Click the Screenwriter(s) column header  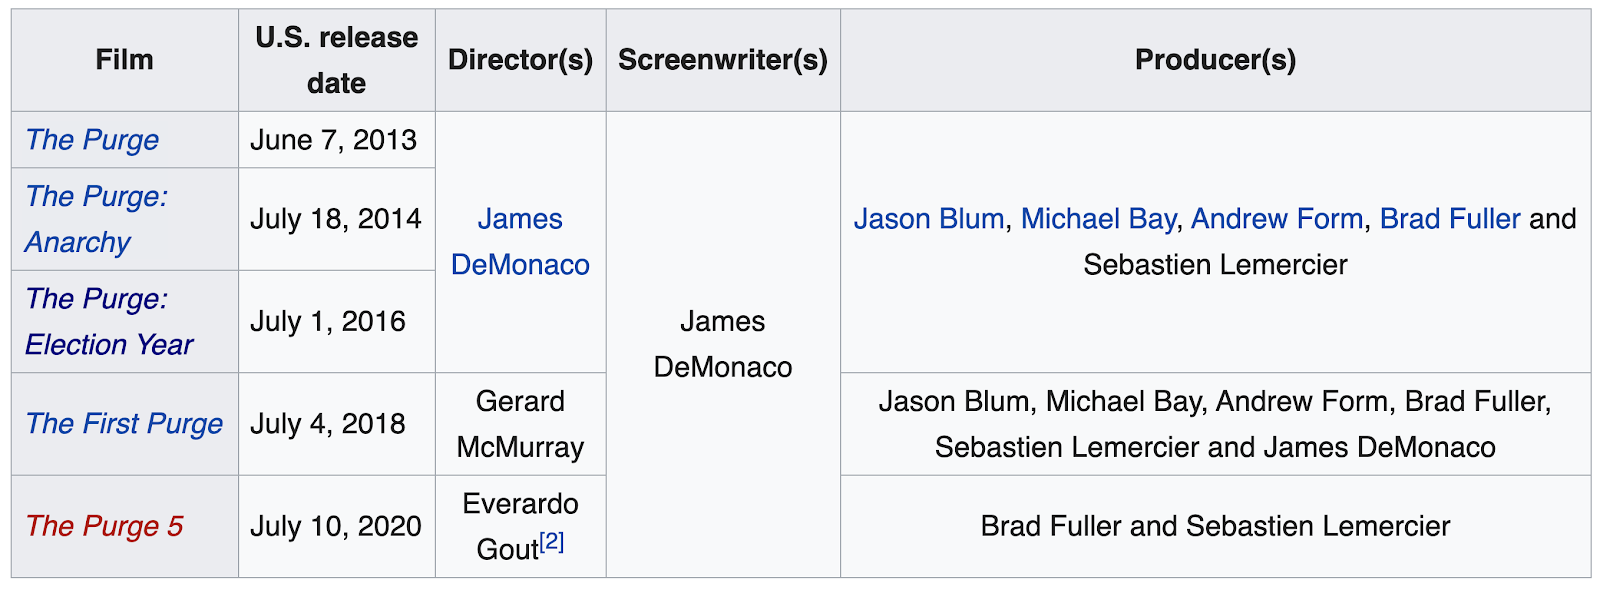point(723,60)
